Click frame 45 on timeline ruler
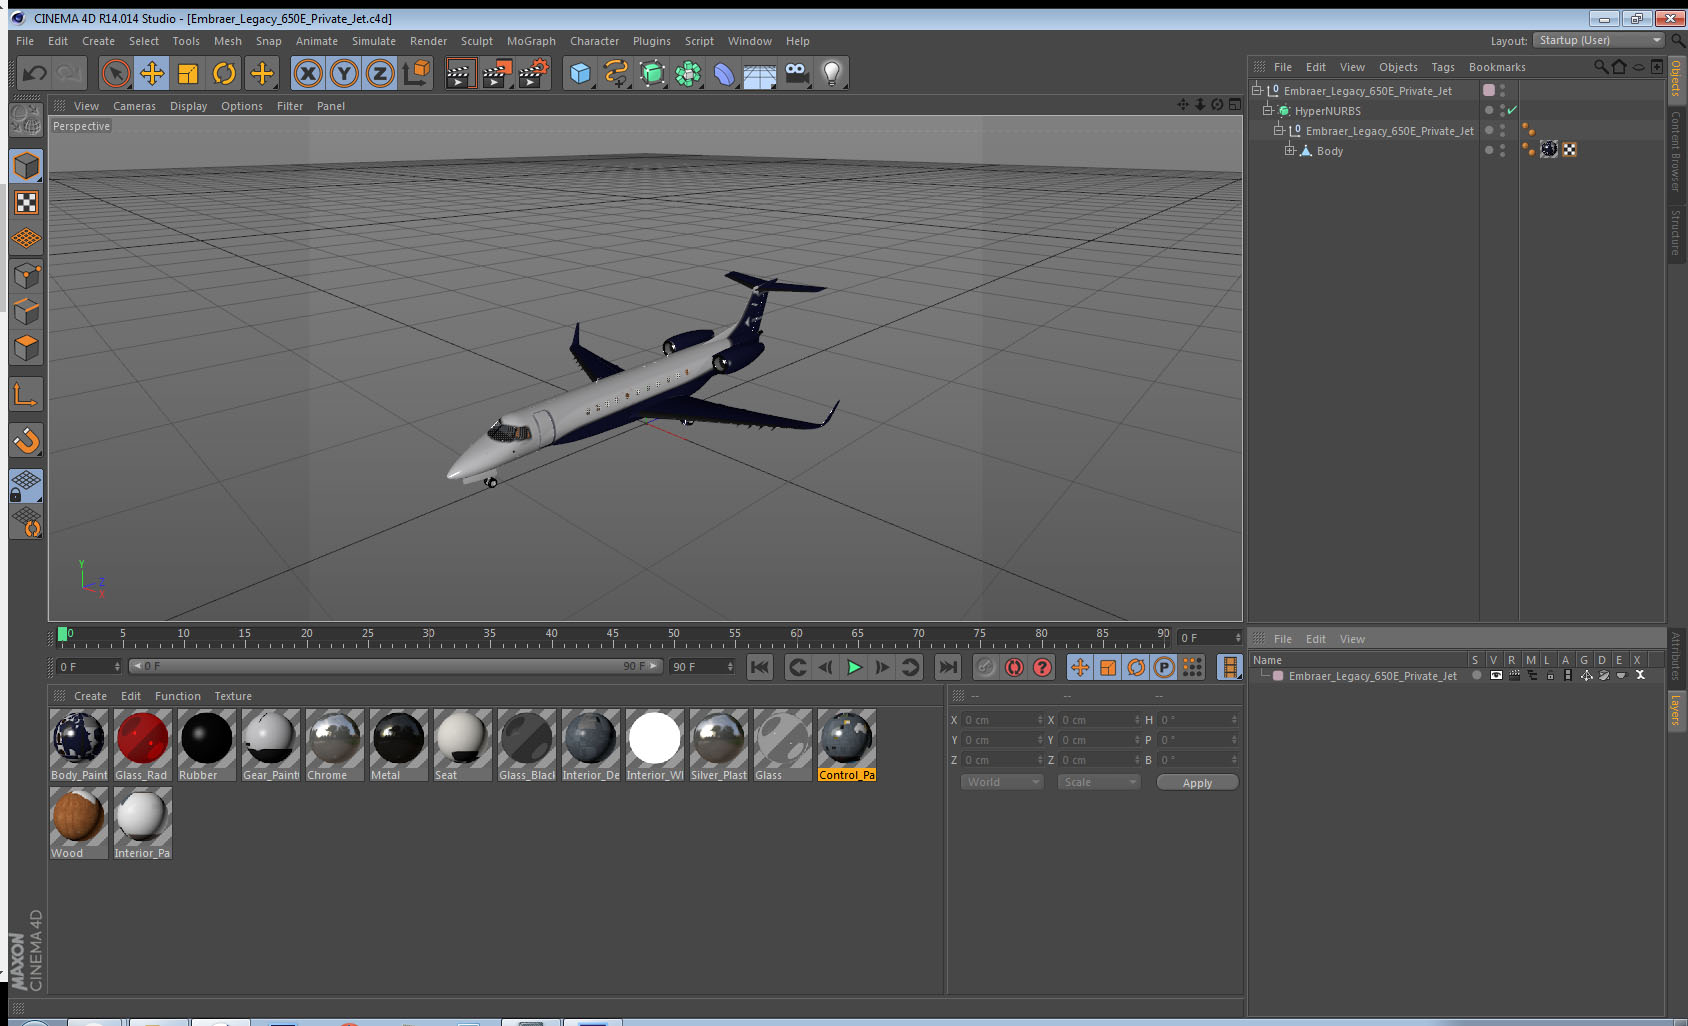Viewport: 1688px width, 1026px height. click(x=612, y=634)
